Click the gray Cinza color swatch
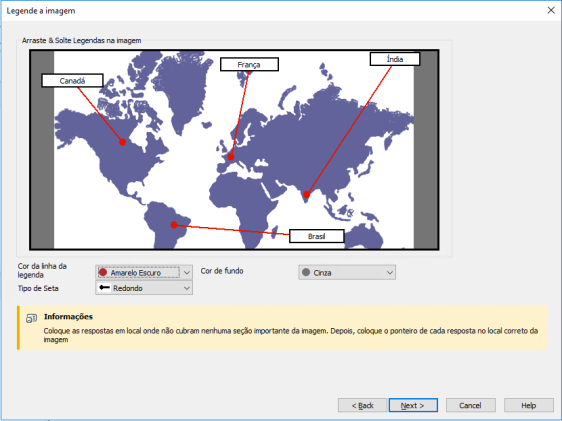Image resolution: width=562 pixels, height=421 pixels. (x=306, y=272)
